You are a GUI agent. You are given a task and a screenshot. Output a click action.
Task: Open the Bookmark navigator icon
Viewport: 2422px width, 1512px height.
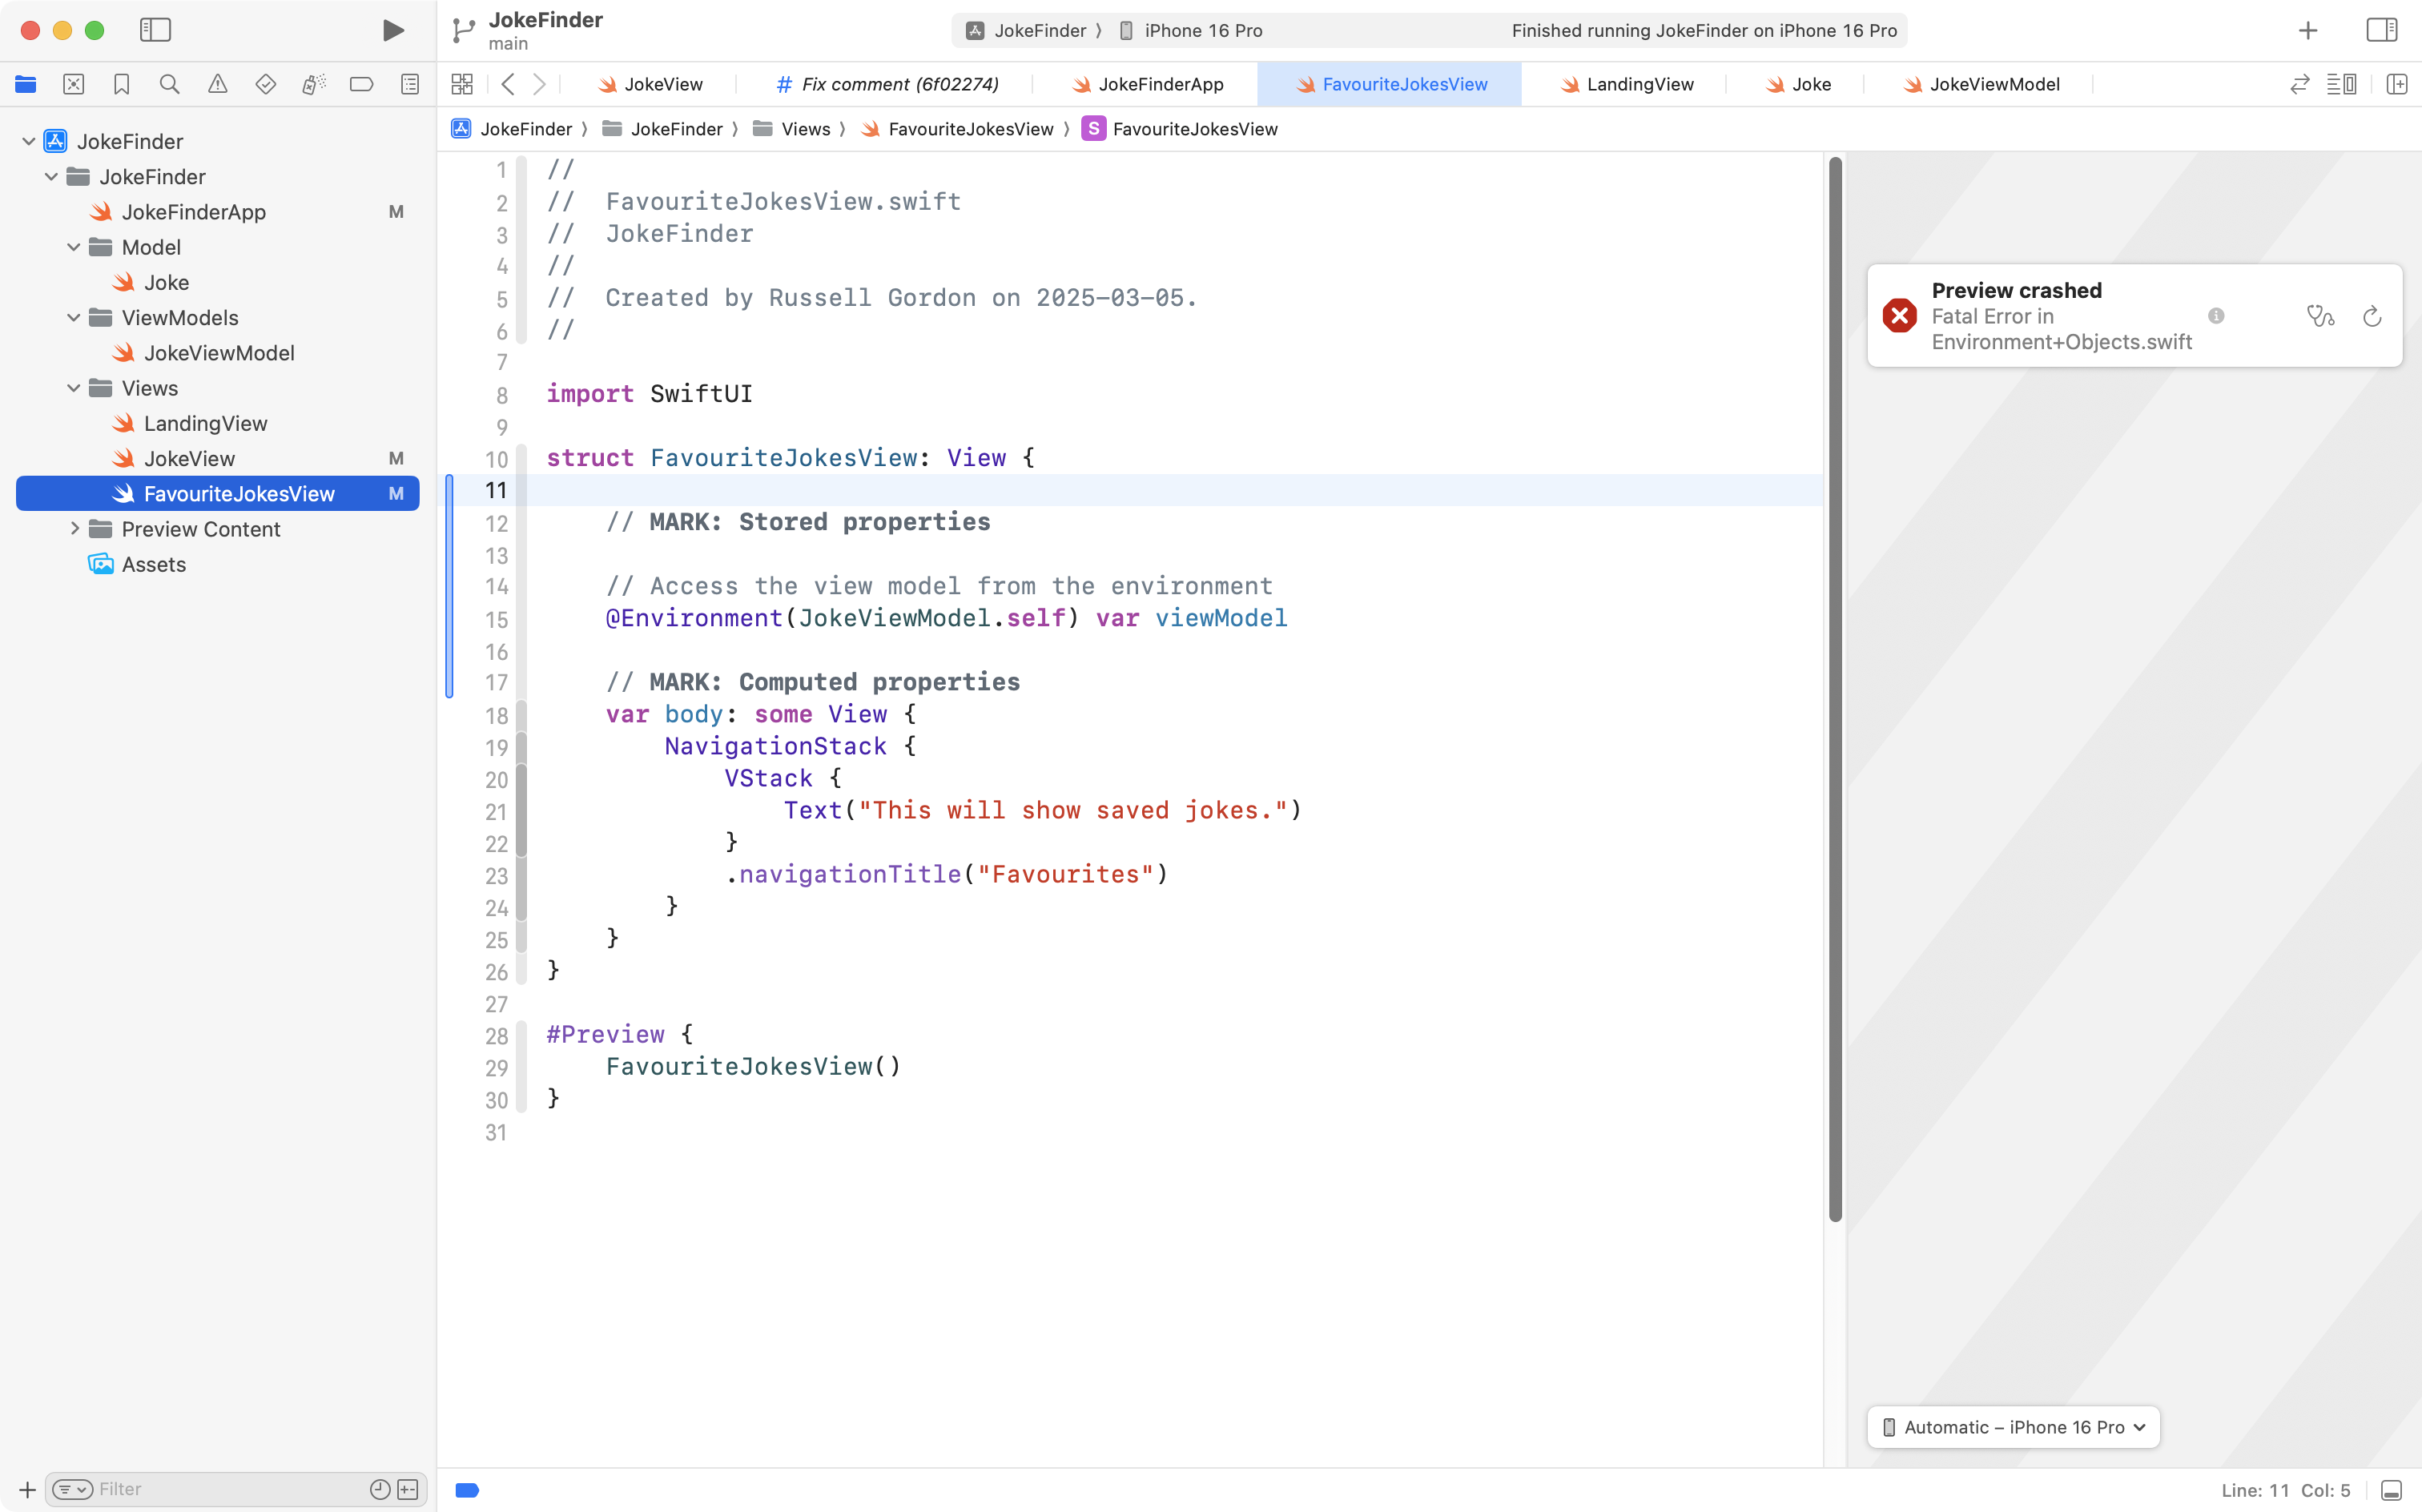[121, 84]
